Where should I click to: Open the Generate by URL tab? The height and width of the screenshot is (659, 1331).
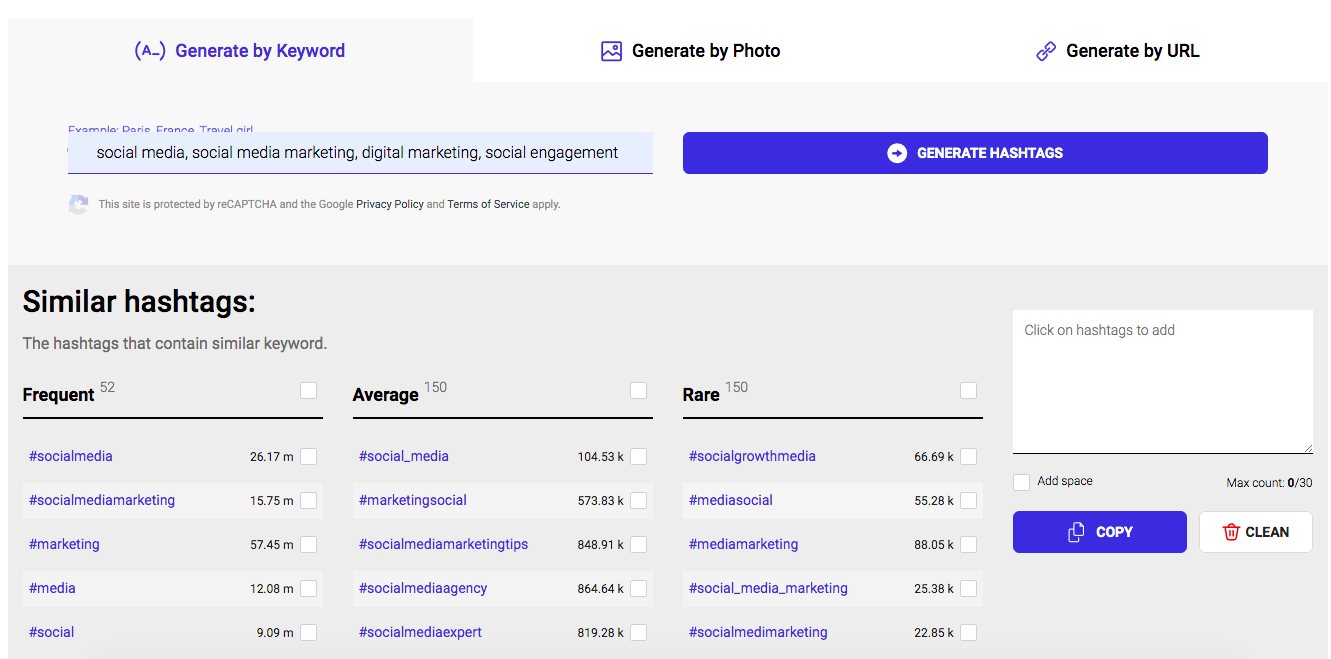tap(1132, 51)
